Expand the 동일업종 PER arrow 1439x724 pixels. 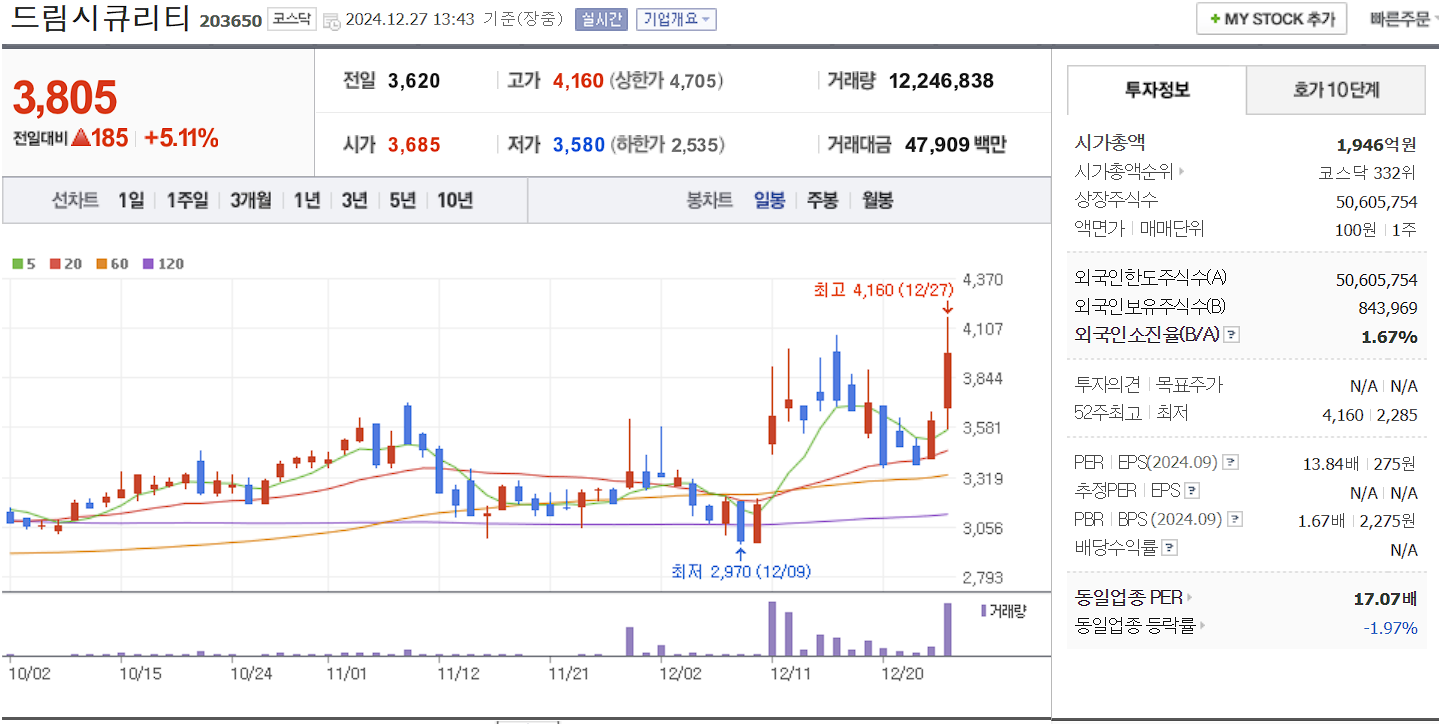(x=1191, y=597)
